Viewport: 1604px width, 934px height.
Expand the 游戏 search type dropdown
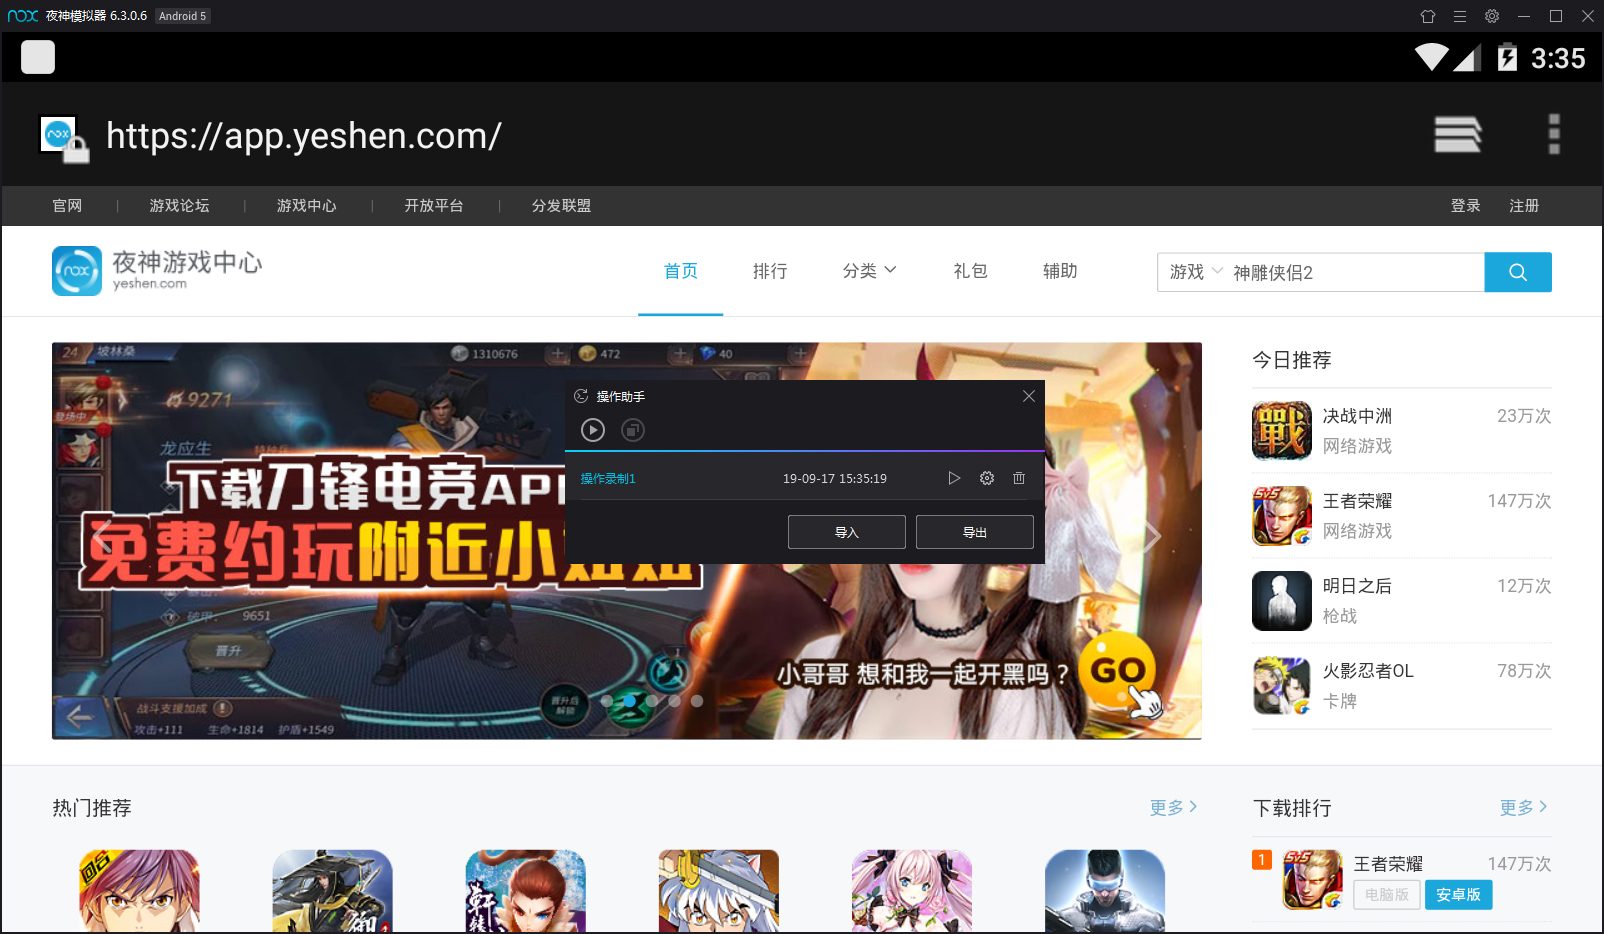[x=1196, y=272]
